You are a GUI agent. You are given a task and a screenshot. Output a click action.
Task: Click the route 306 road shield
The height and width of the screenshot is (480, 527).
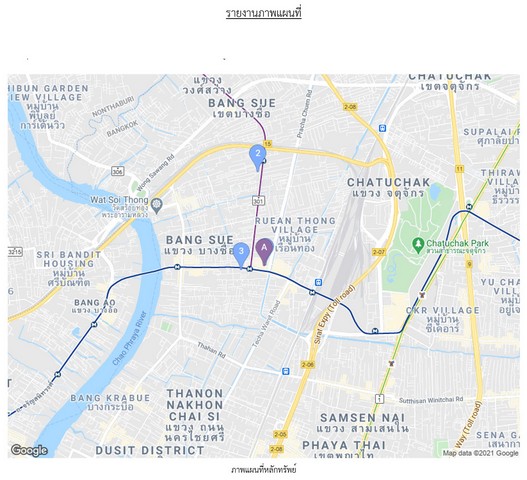coord(118,171)
